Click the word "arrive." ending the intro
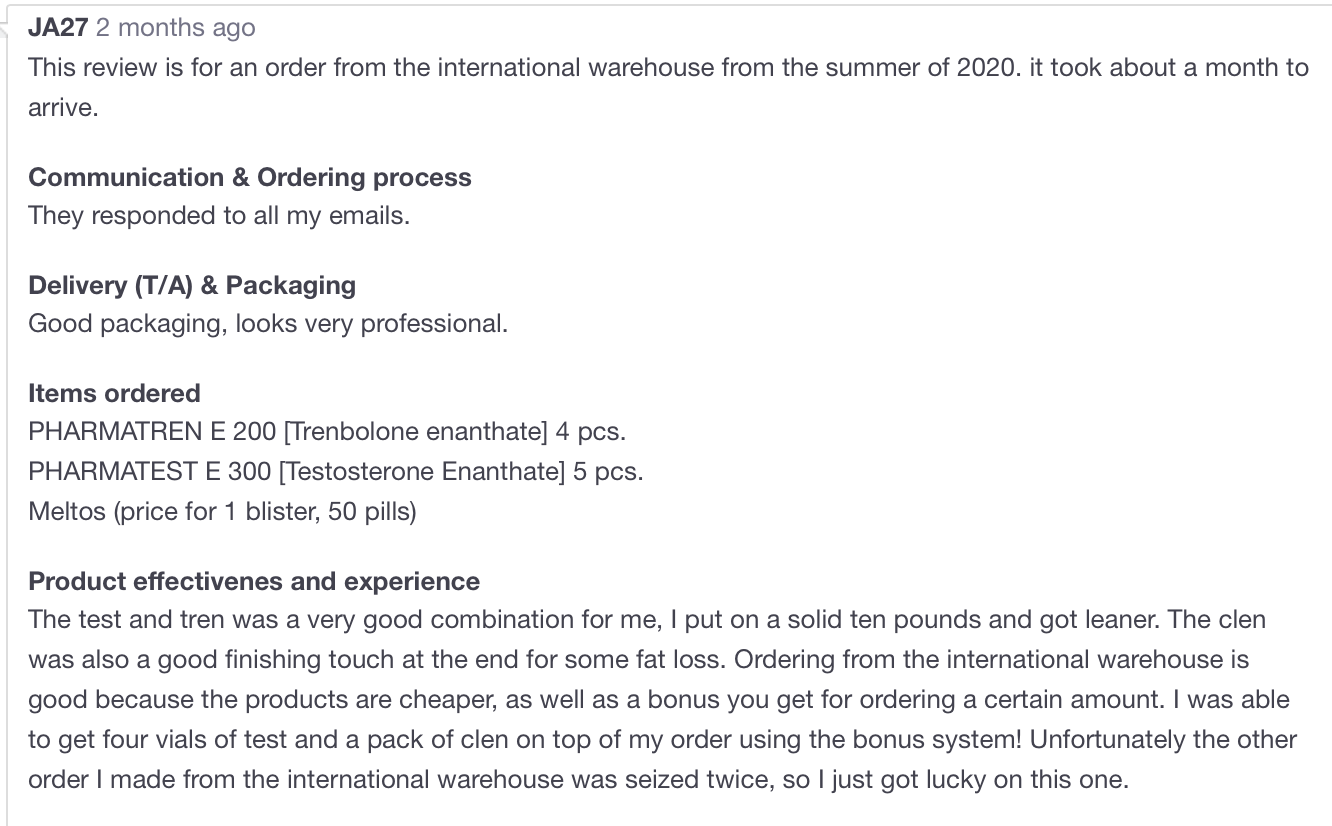 [63, 108]
